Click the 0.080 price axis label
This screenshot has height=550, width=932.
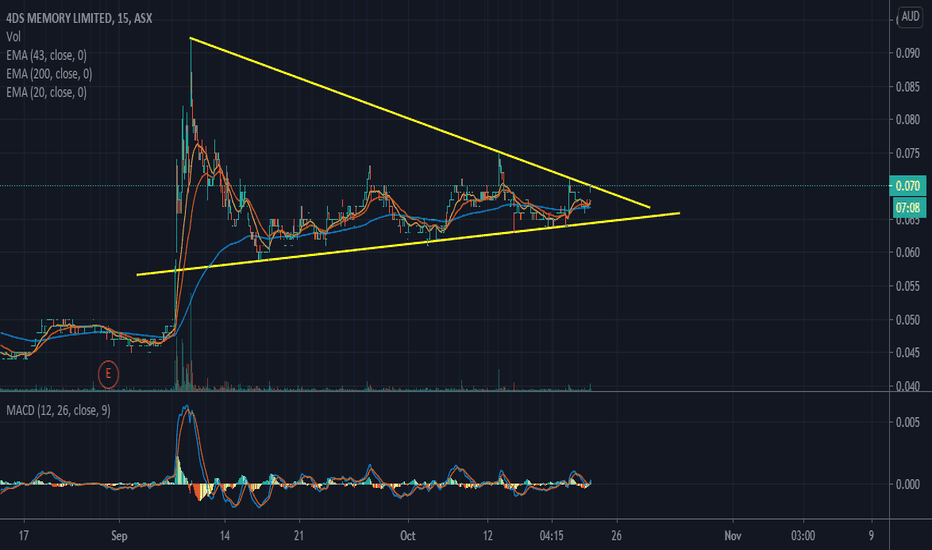(908, 120)
